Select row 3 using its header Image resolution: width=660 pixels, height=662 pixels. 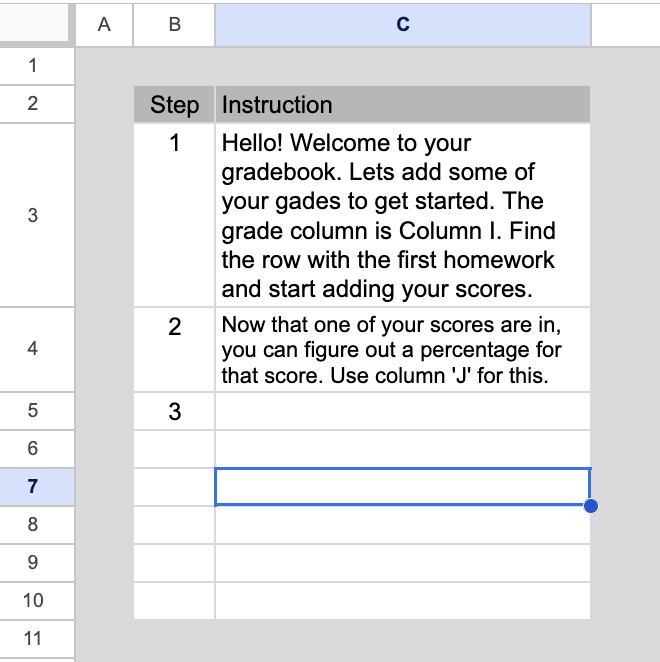coord(33,215)
